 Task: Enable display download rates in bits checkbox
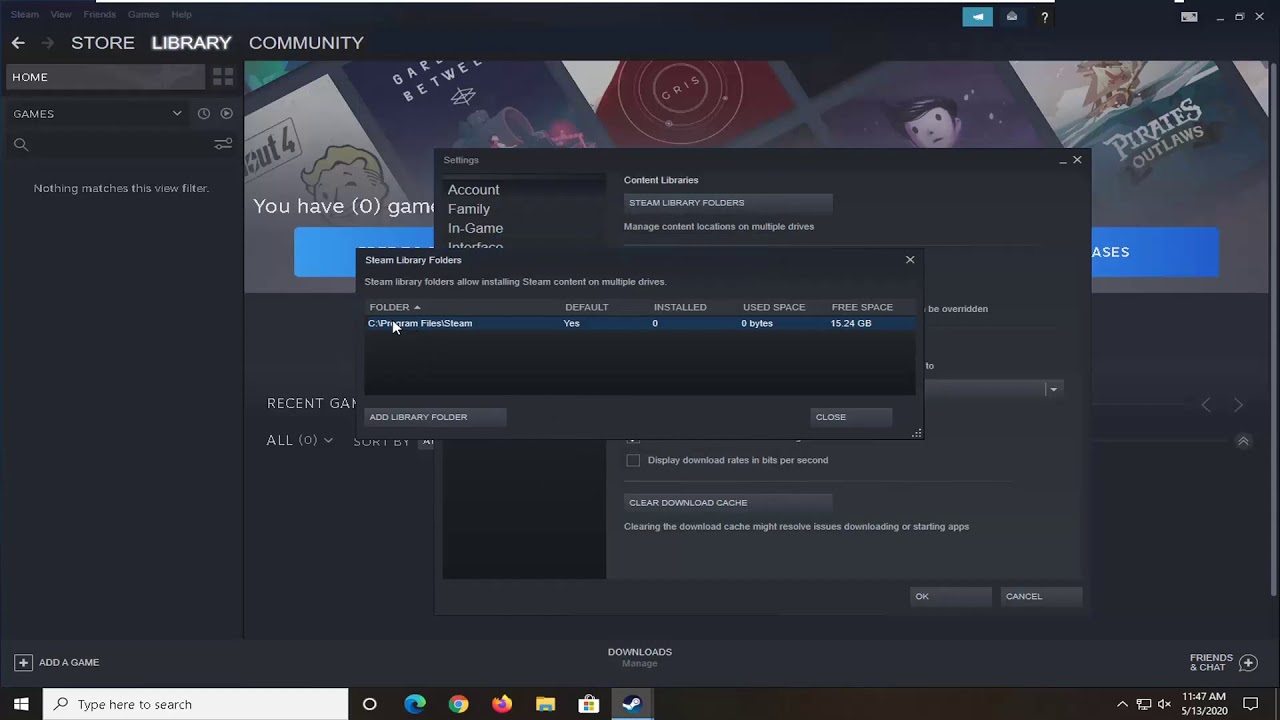(x=633, y=460)
